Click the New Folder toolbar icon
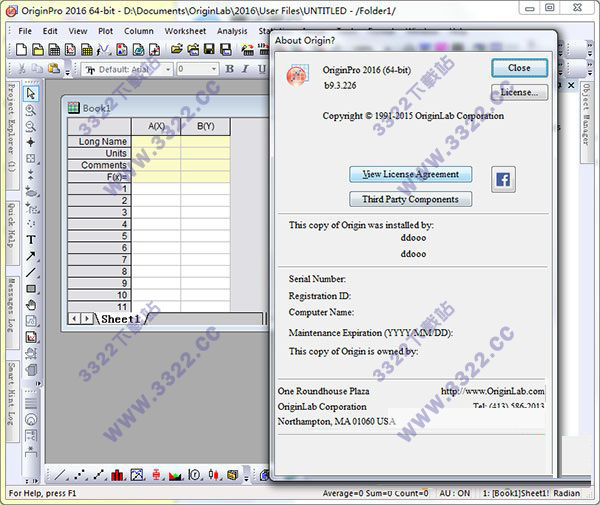This screenshot has height=505, width=600. pyautogui.click(x=38, y=49)
